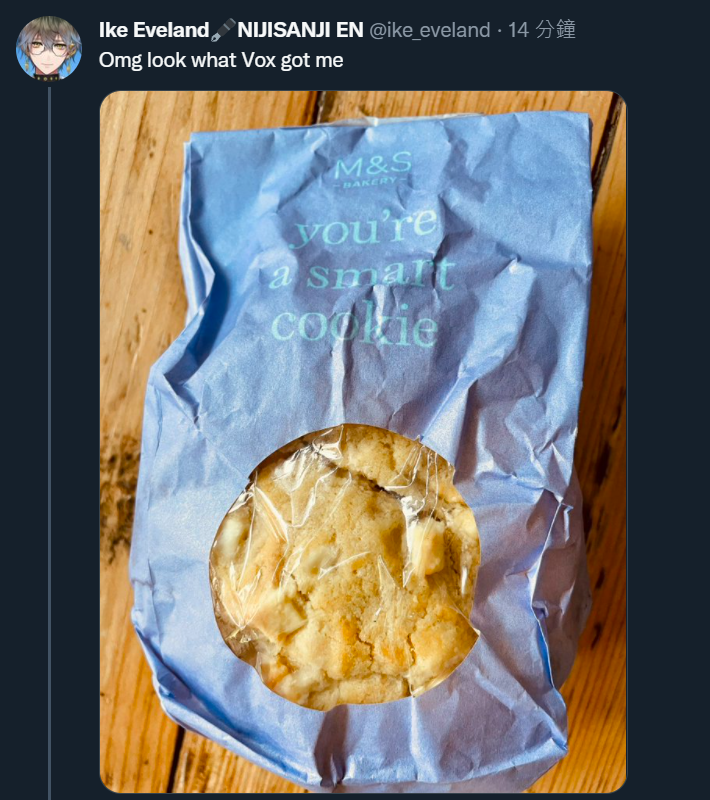Click the NIJISANJI EN part of the name
Image resolution: width=710 pixels, height=800 pixels.
(x=300, y=30)
